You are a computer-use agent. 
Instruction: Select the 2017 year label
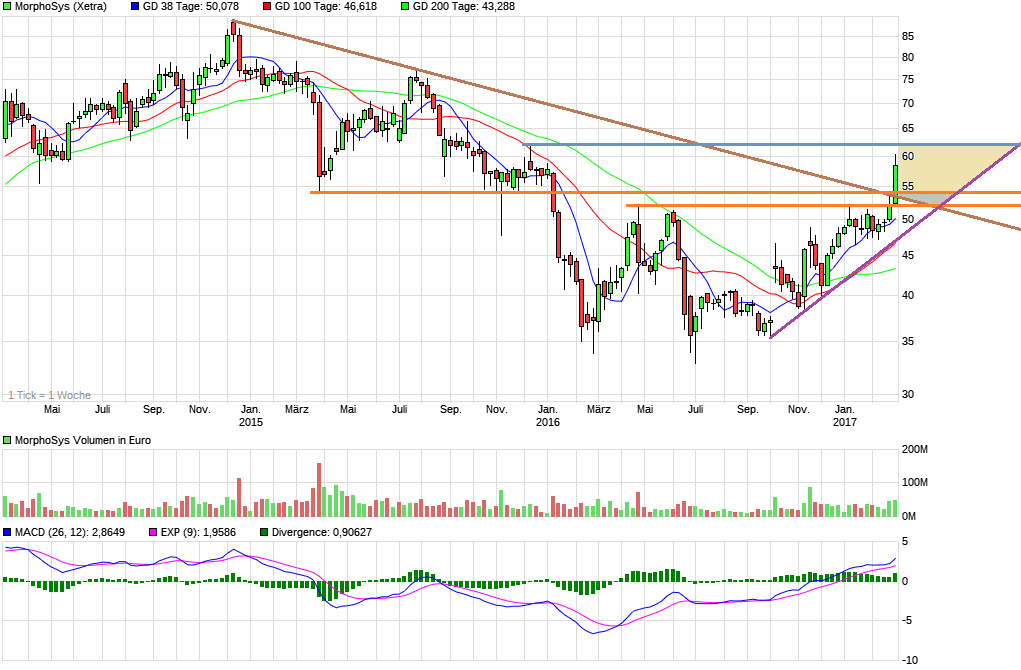(x=847, y=423)
